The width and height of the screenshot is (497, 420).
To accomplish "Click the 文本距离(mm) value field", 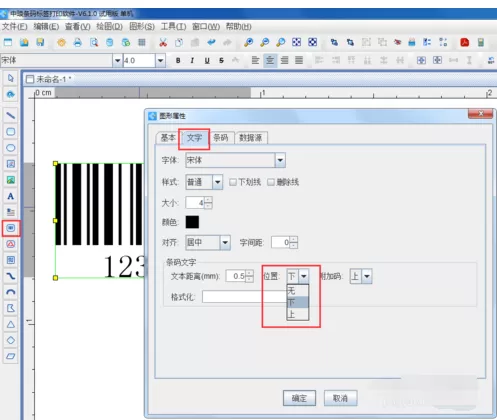I will pos(236,276).
